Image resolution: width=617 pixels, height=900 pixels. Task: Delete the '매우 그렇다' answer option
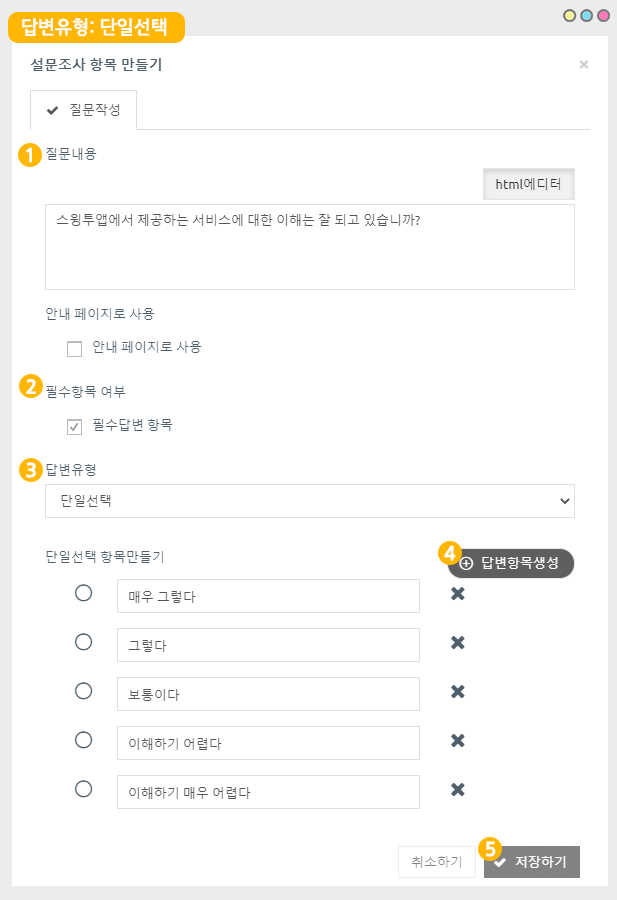(458, 594)
